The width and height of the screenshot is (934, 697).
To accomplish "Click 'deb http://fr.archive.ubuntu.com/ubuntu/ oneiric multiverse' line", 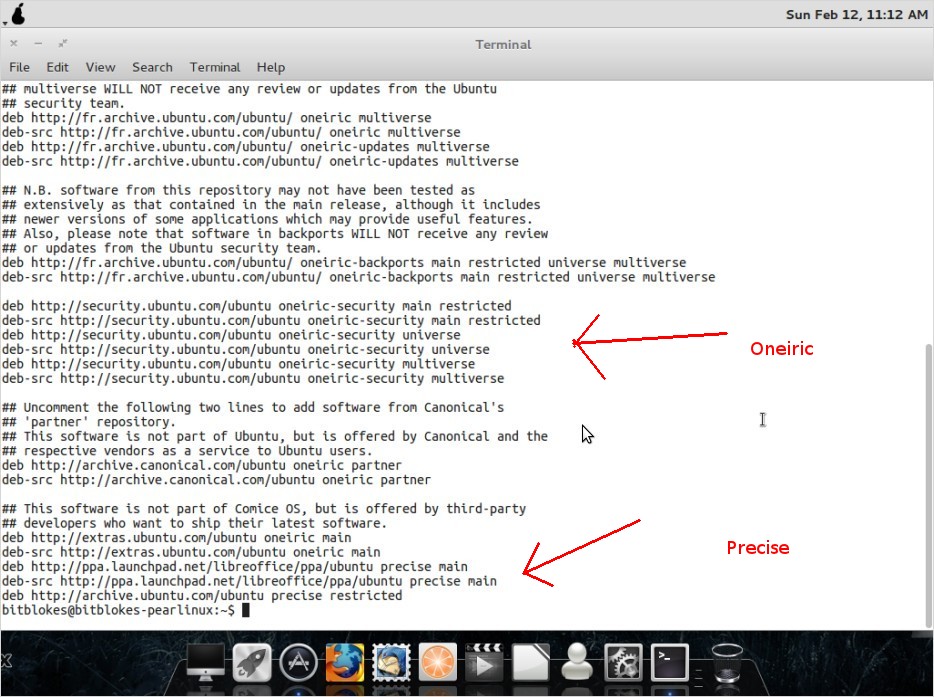I will click(216, 118).
